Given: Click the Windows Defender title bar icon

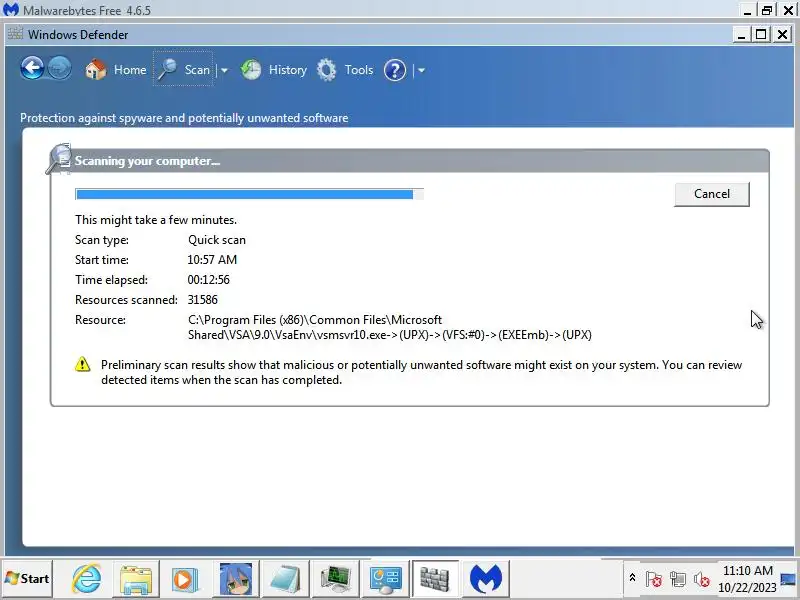Looking at the screenshot, I should click(15, 34).
